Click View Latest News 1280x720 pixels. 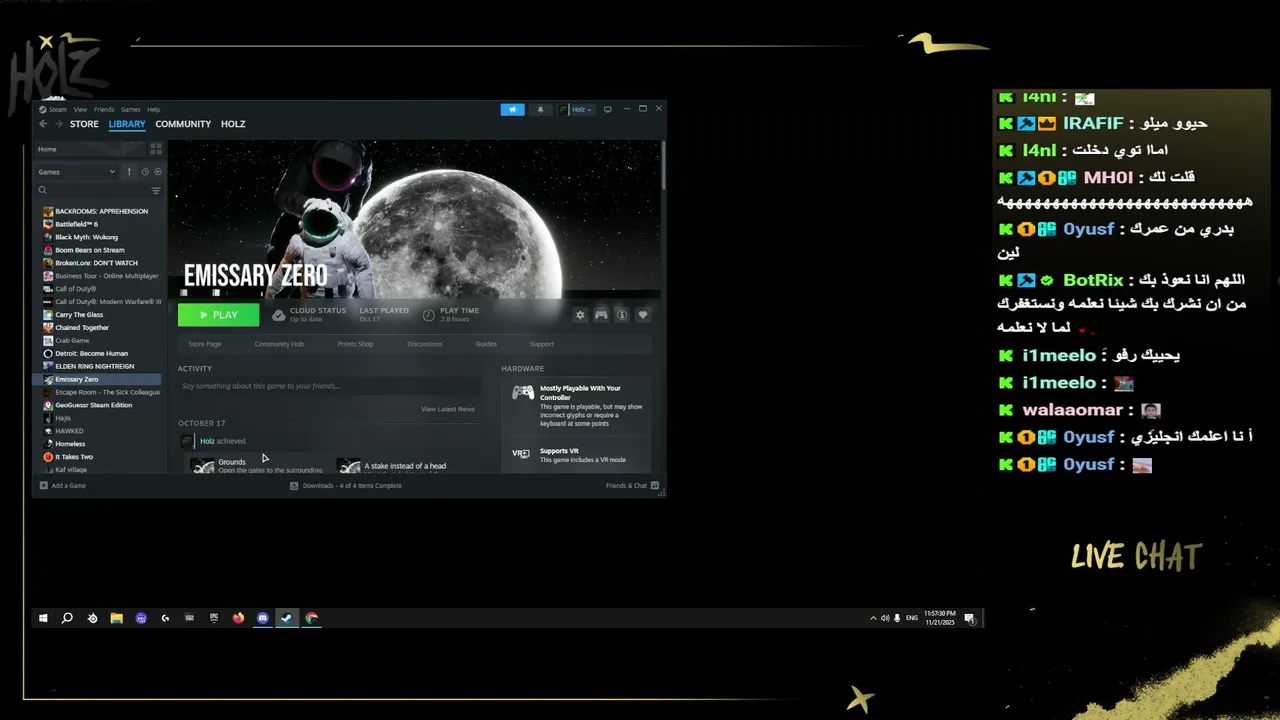pos(448,409)
